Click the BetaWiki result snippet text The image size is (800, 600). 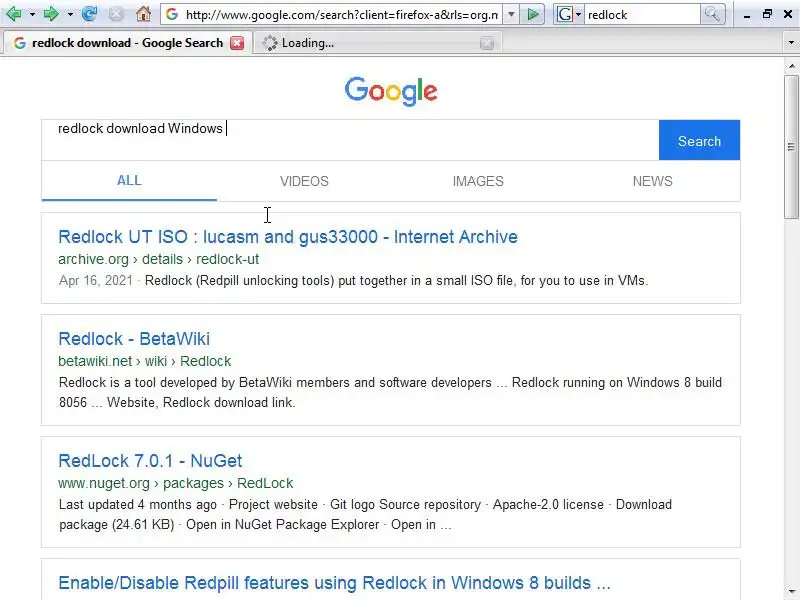(x=390, y=392)
